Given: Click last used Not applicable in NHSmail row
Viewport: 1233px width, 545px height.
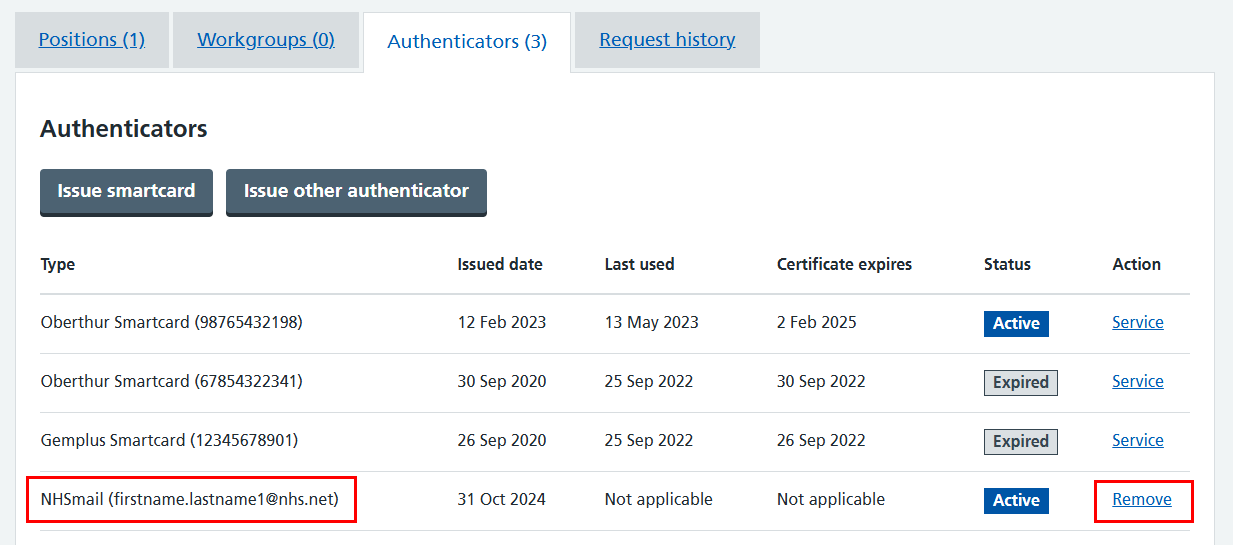Looking at the screenshot, I should [658, 499].
